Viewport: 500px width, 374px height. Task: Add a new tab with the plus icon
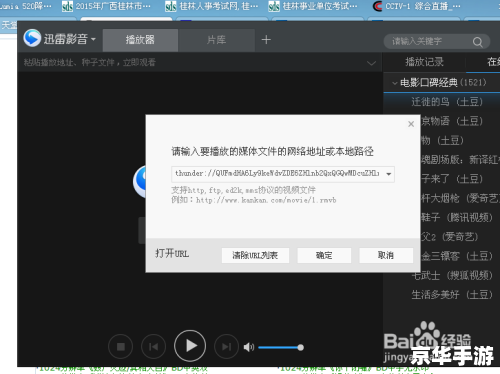(266, 40)
